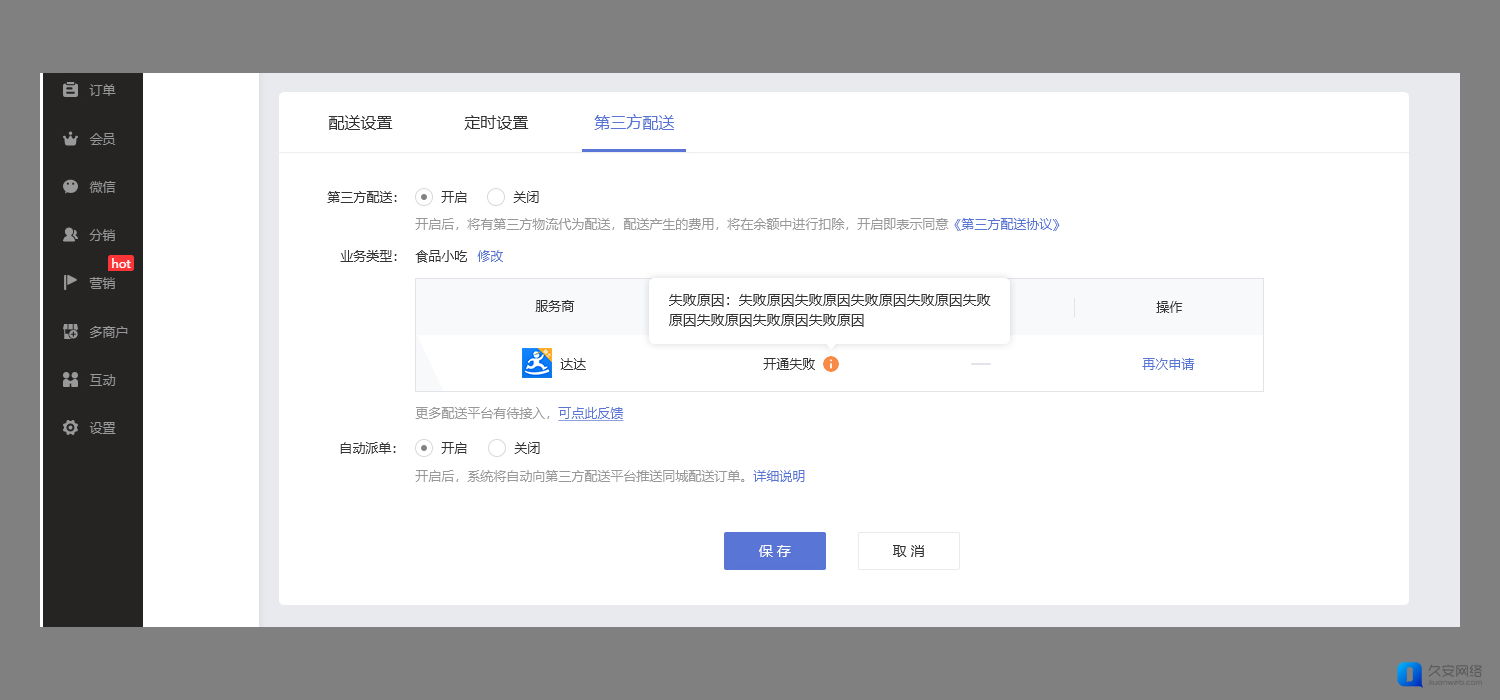Screen dimensions: 1500x700
Task: Click the 保存 save button
Action: (x=775, y=551)
